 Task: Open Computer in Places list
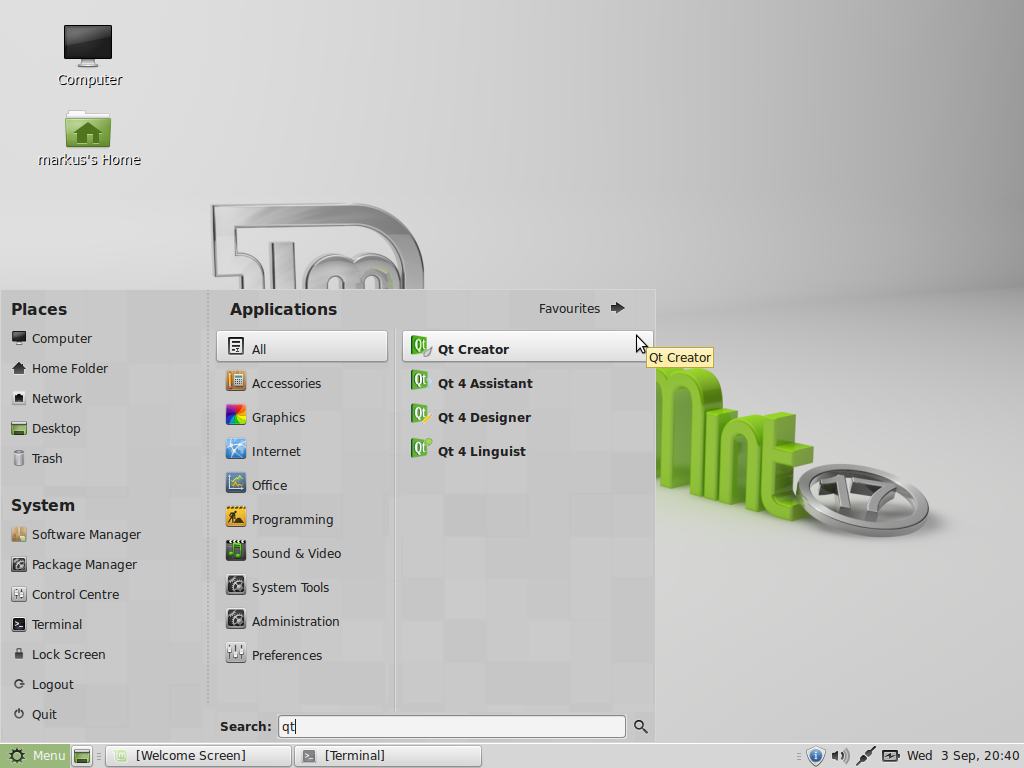tap(52, 338)
